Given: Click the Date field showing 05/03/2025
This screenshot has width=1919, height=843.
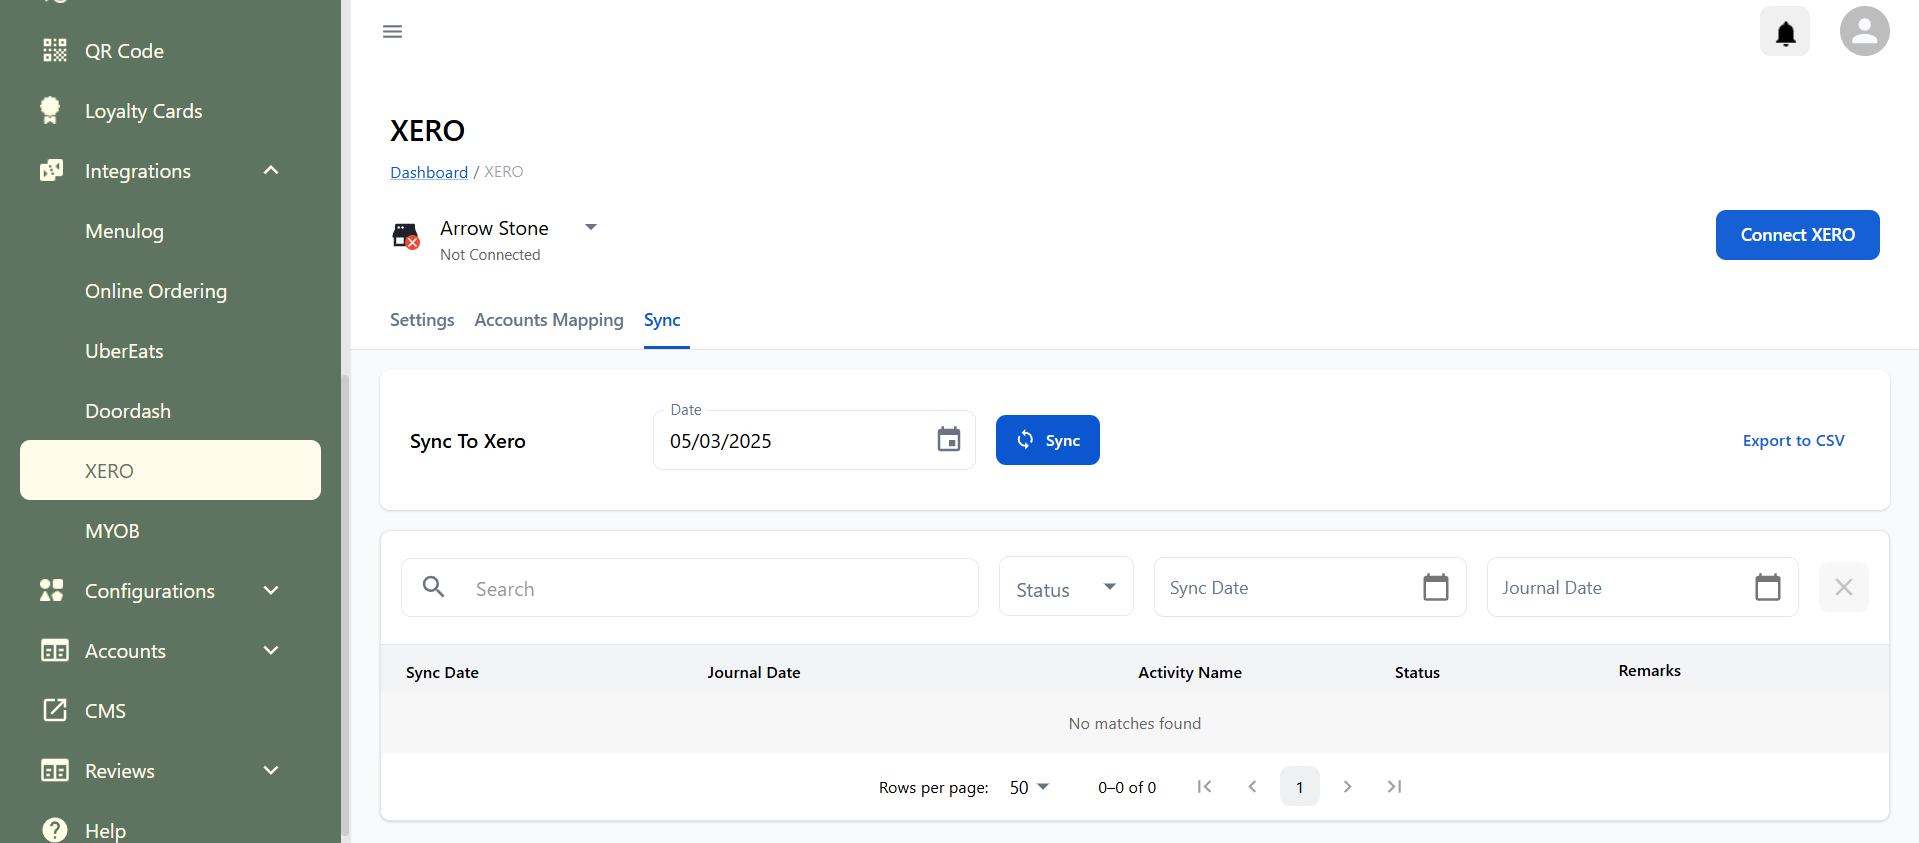Looking at the screenshot, I should [x=814, y=440].
